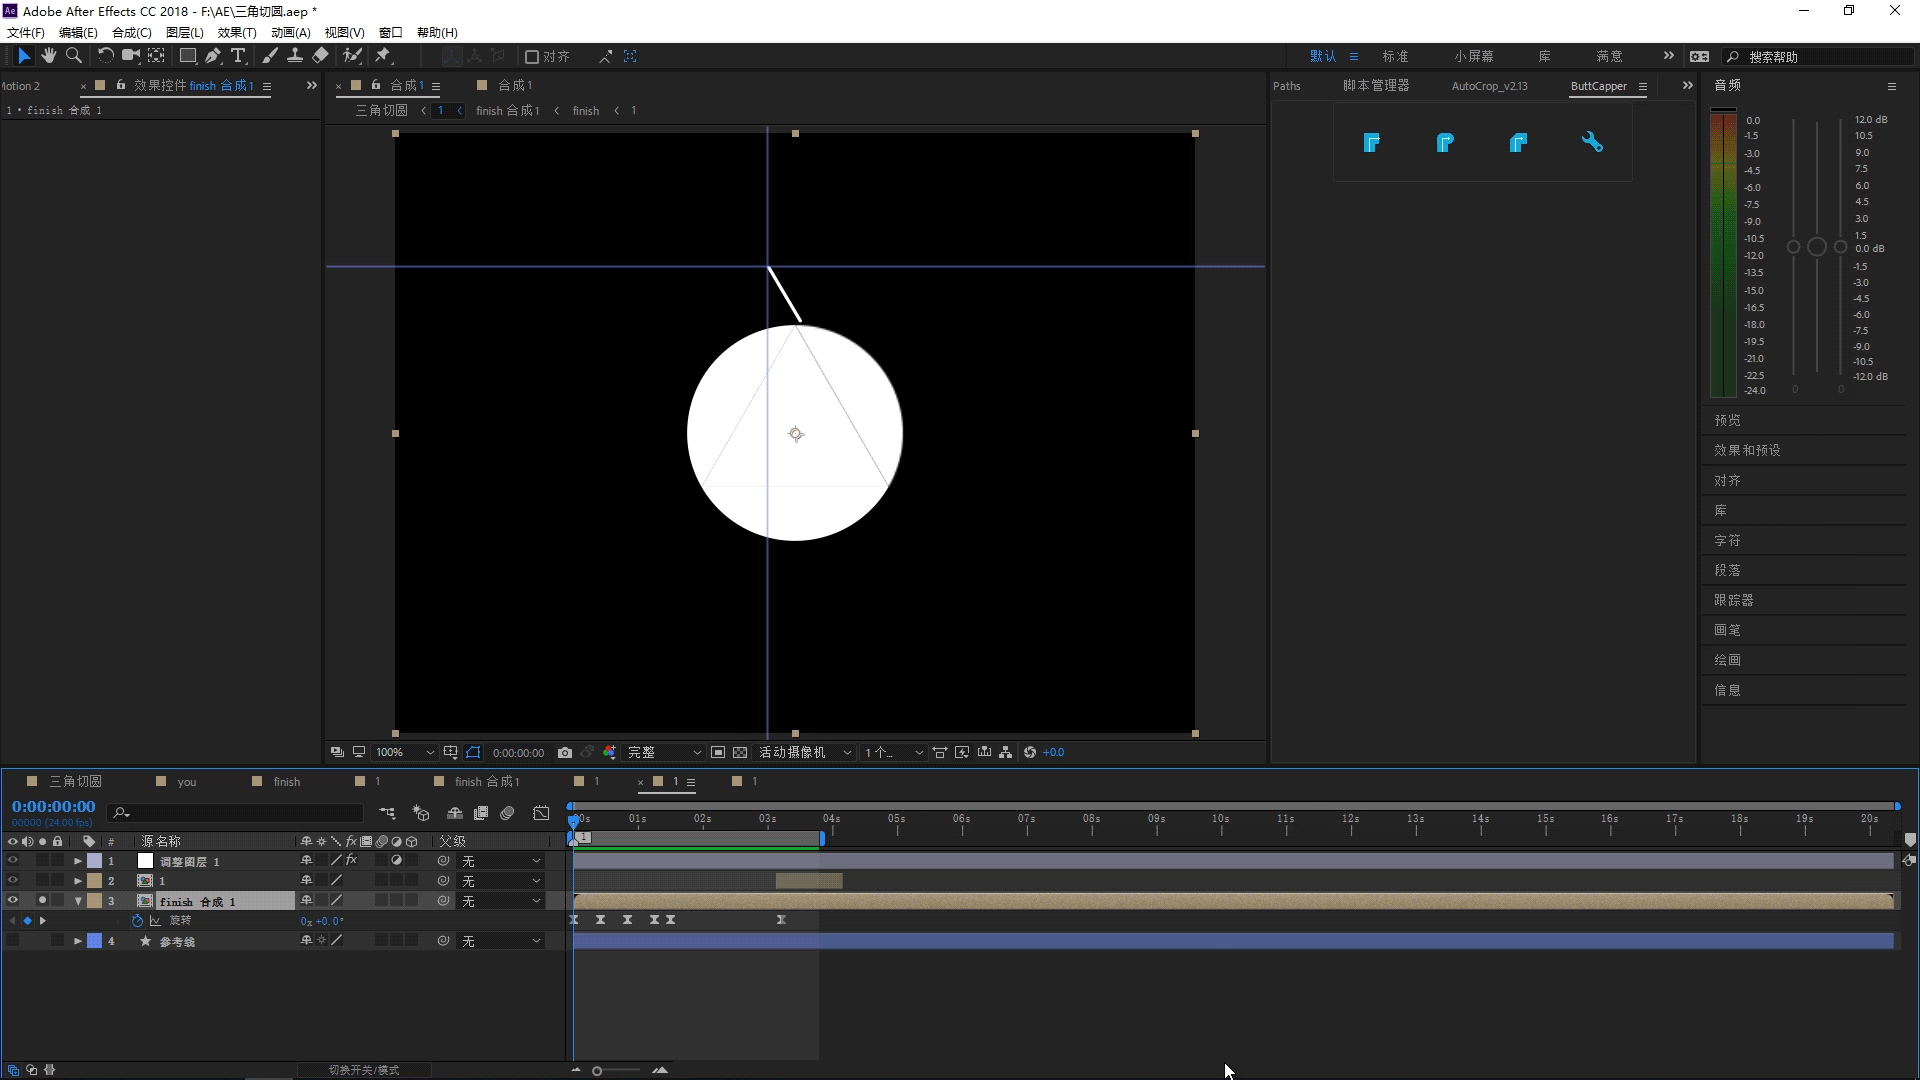This screenshot has width=1920, height=1080.
Task: Select the Type text tool
Action: [238, 56]
